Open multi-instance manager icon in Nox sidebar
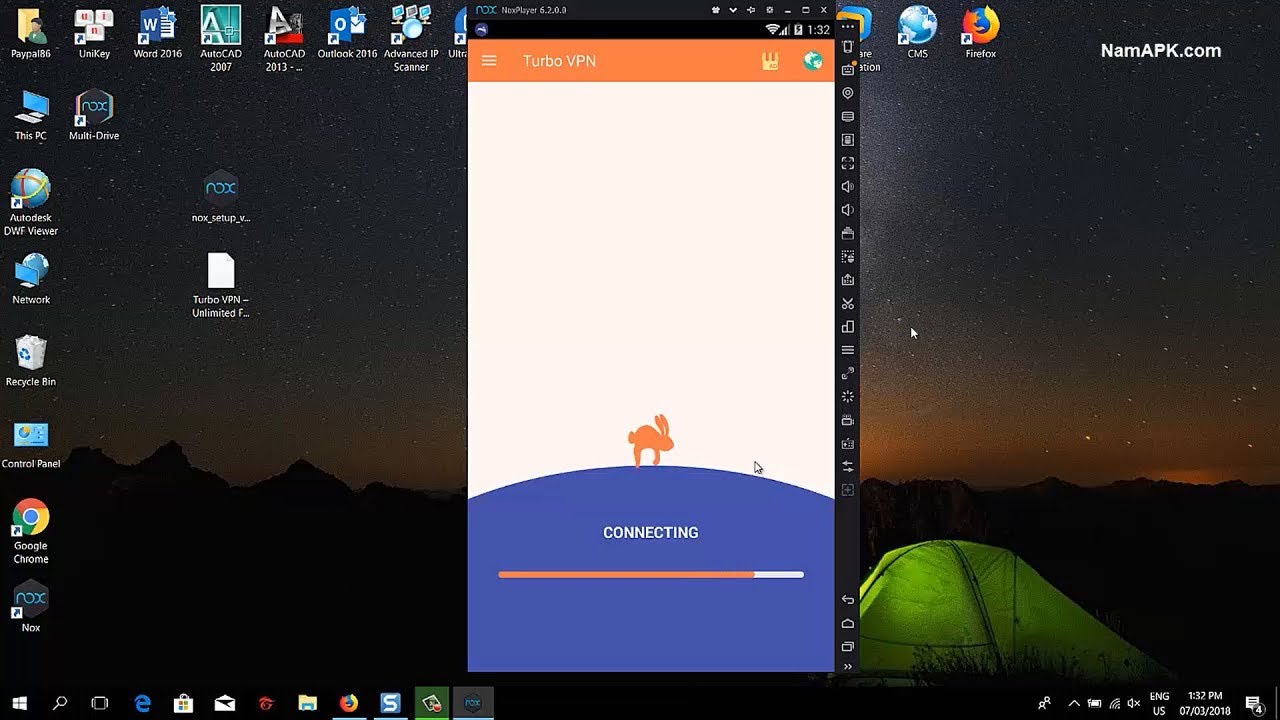 click(x=848, y=327)
